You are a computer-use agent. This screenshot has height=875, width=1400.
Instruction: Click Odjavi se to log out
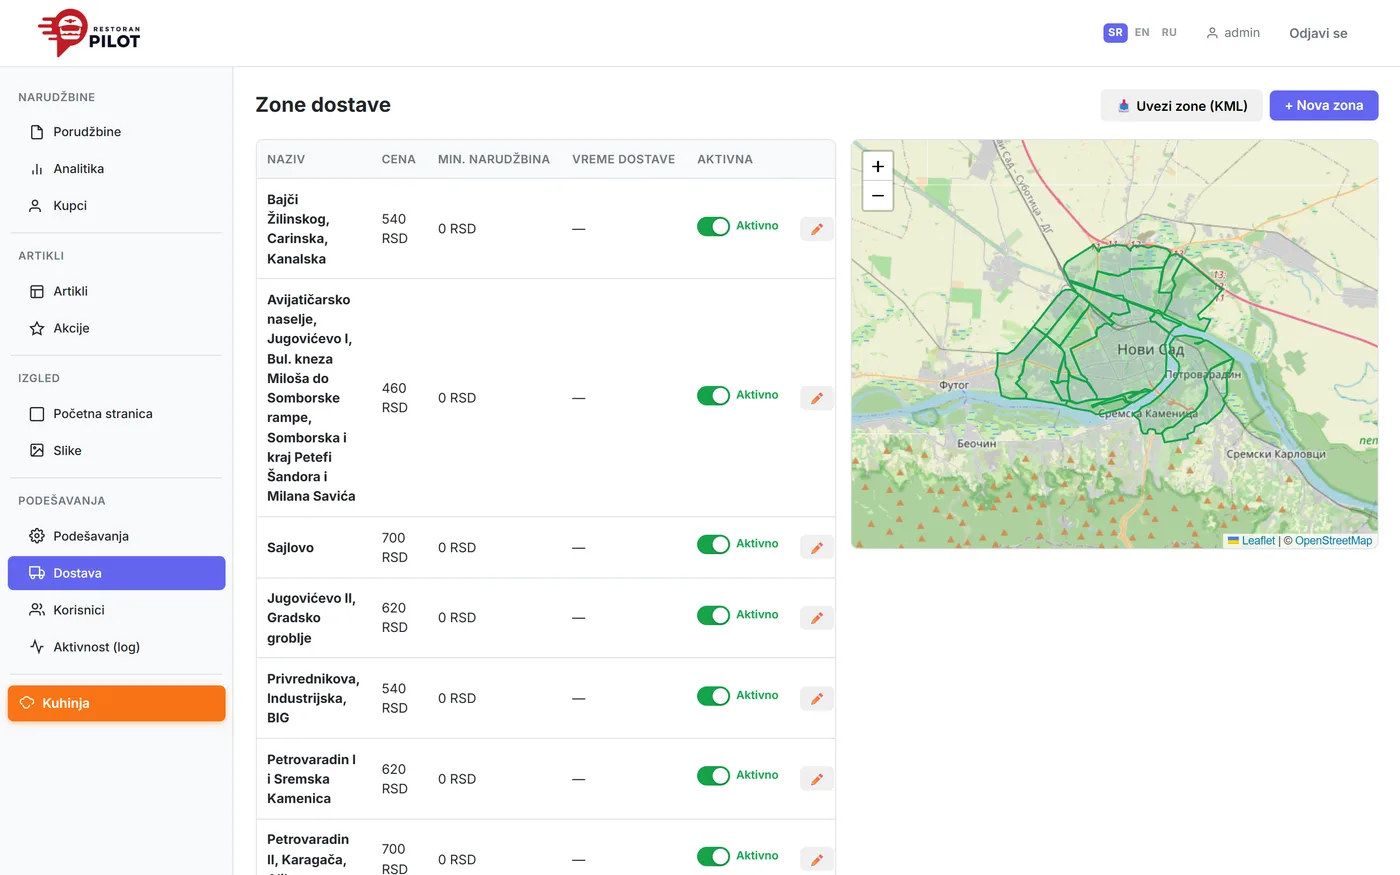[1318, 33]
